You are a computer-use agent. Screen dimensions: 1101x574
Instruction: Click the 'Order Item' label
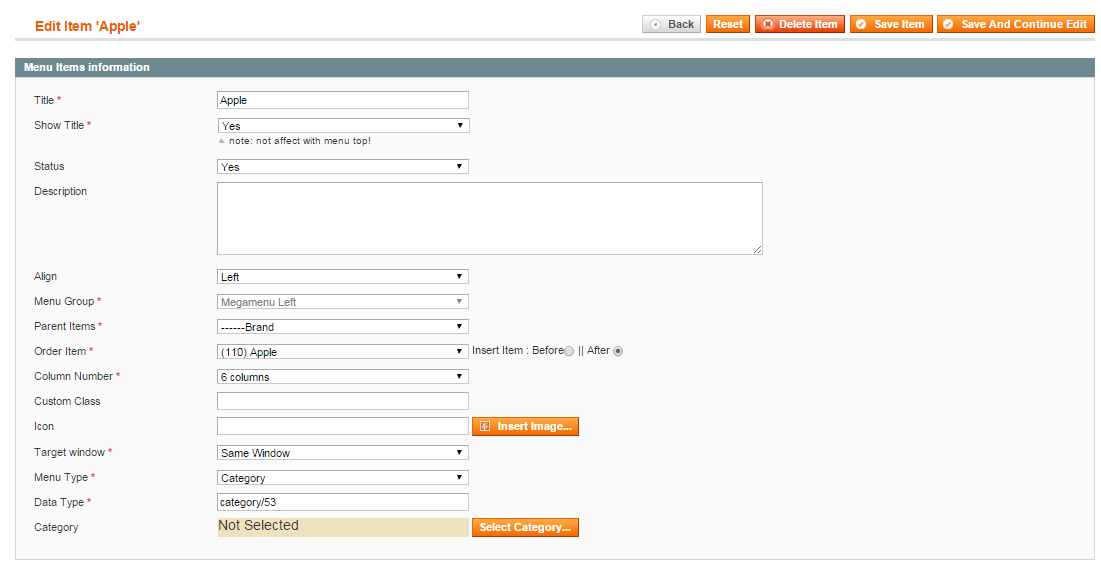60,351
